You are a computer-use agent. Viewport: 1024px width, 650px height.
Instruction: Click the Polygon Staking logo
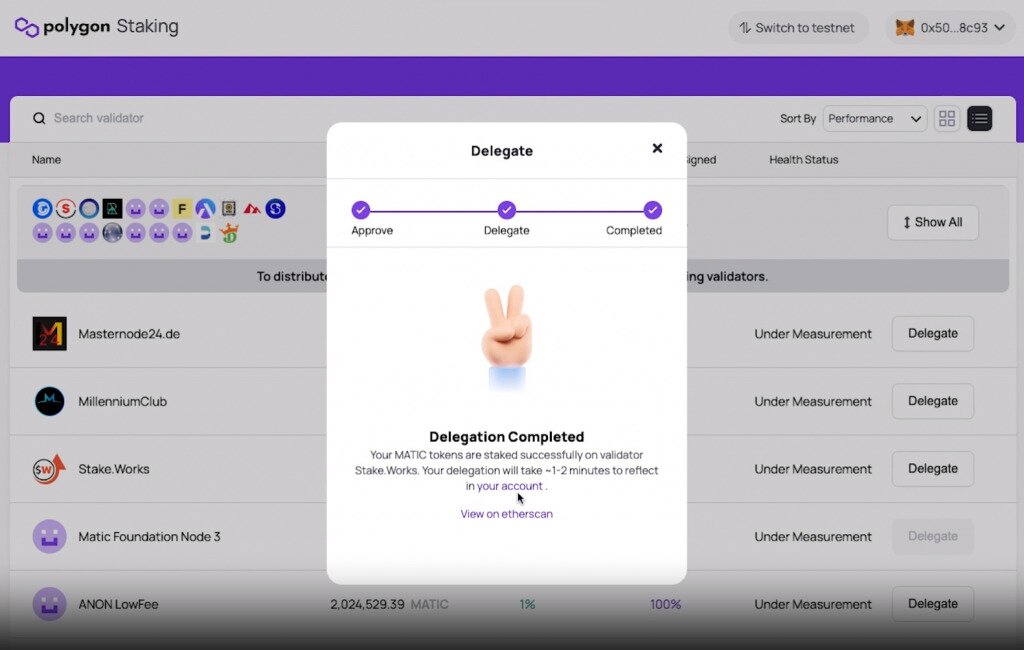click(x=96, y=27)
